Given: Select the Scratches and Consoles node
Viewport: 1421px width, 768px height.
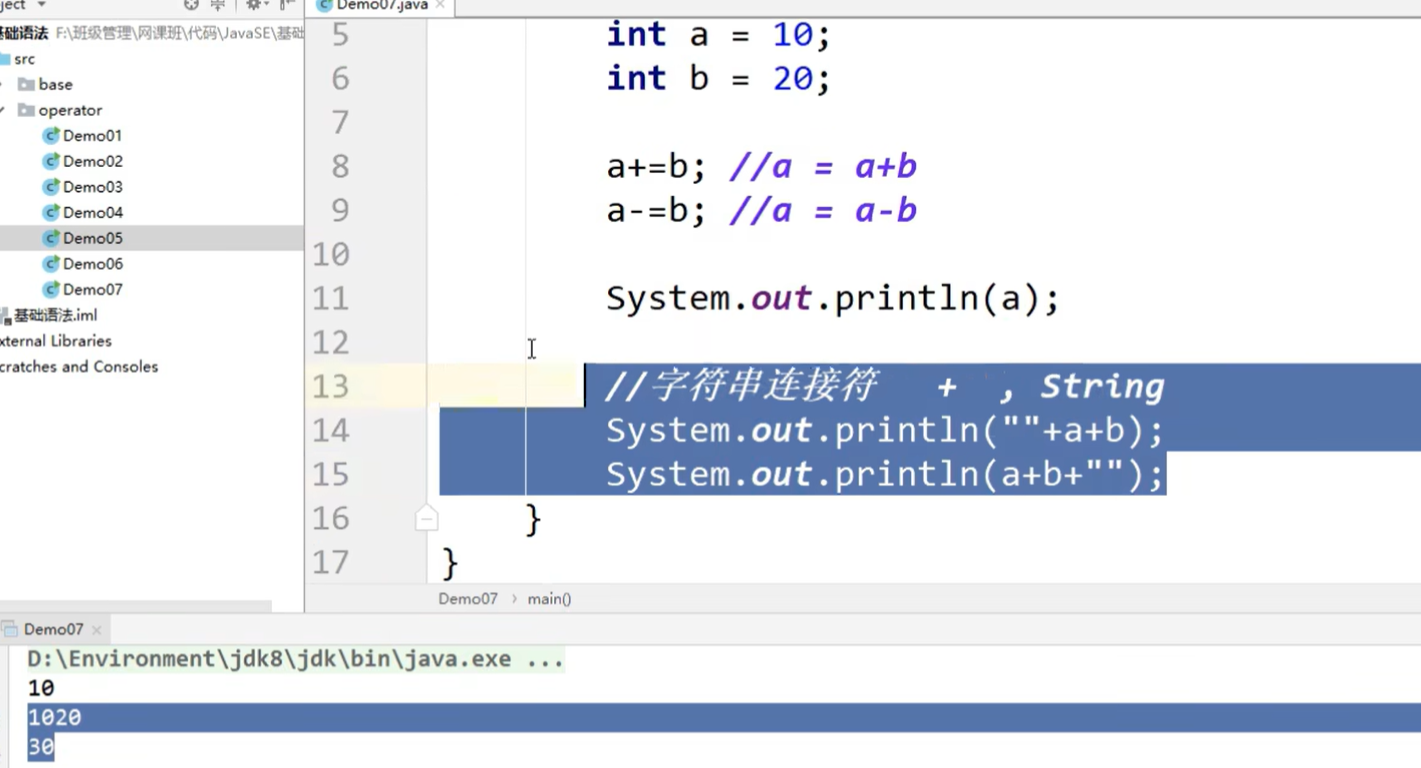Looking at the screenshot, I should (78, 367).
